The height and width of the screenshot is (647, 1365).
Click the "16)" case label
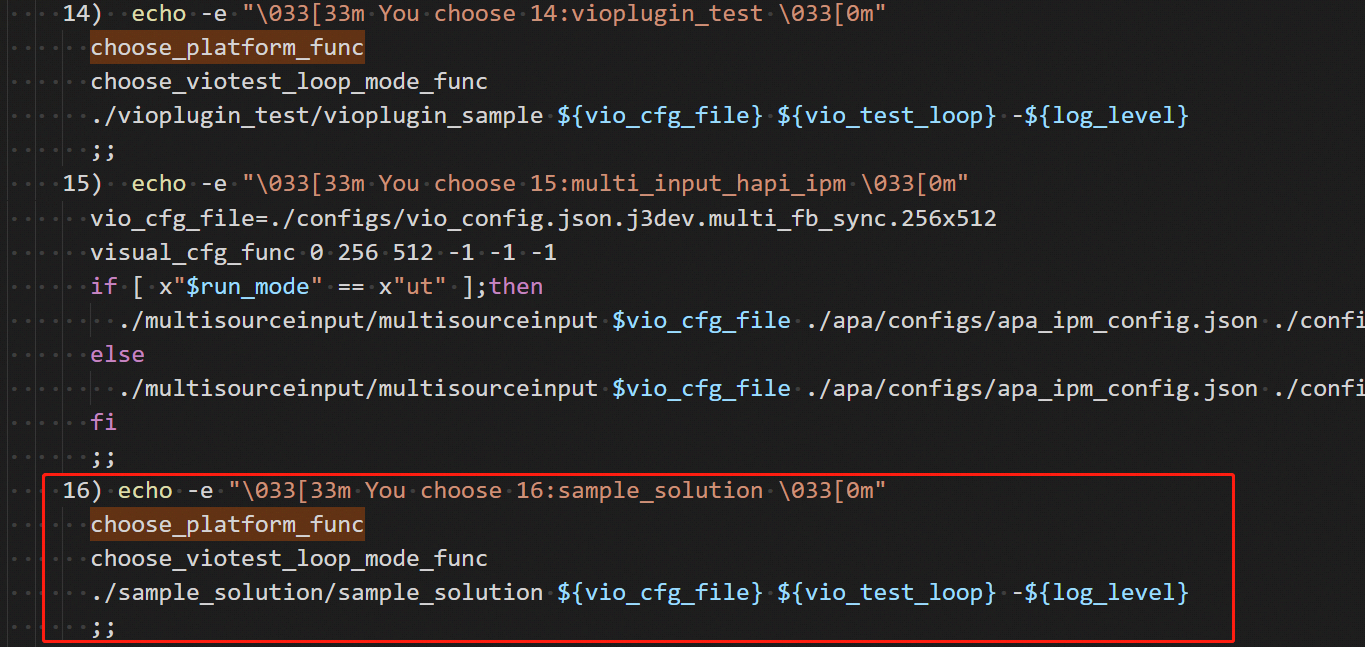tap(82, 490)
